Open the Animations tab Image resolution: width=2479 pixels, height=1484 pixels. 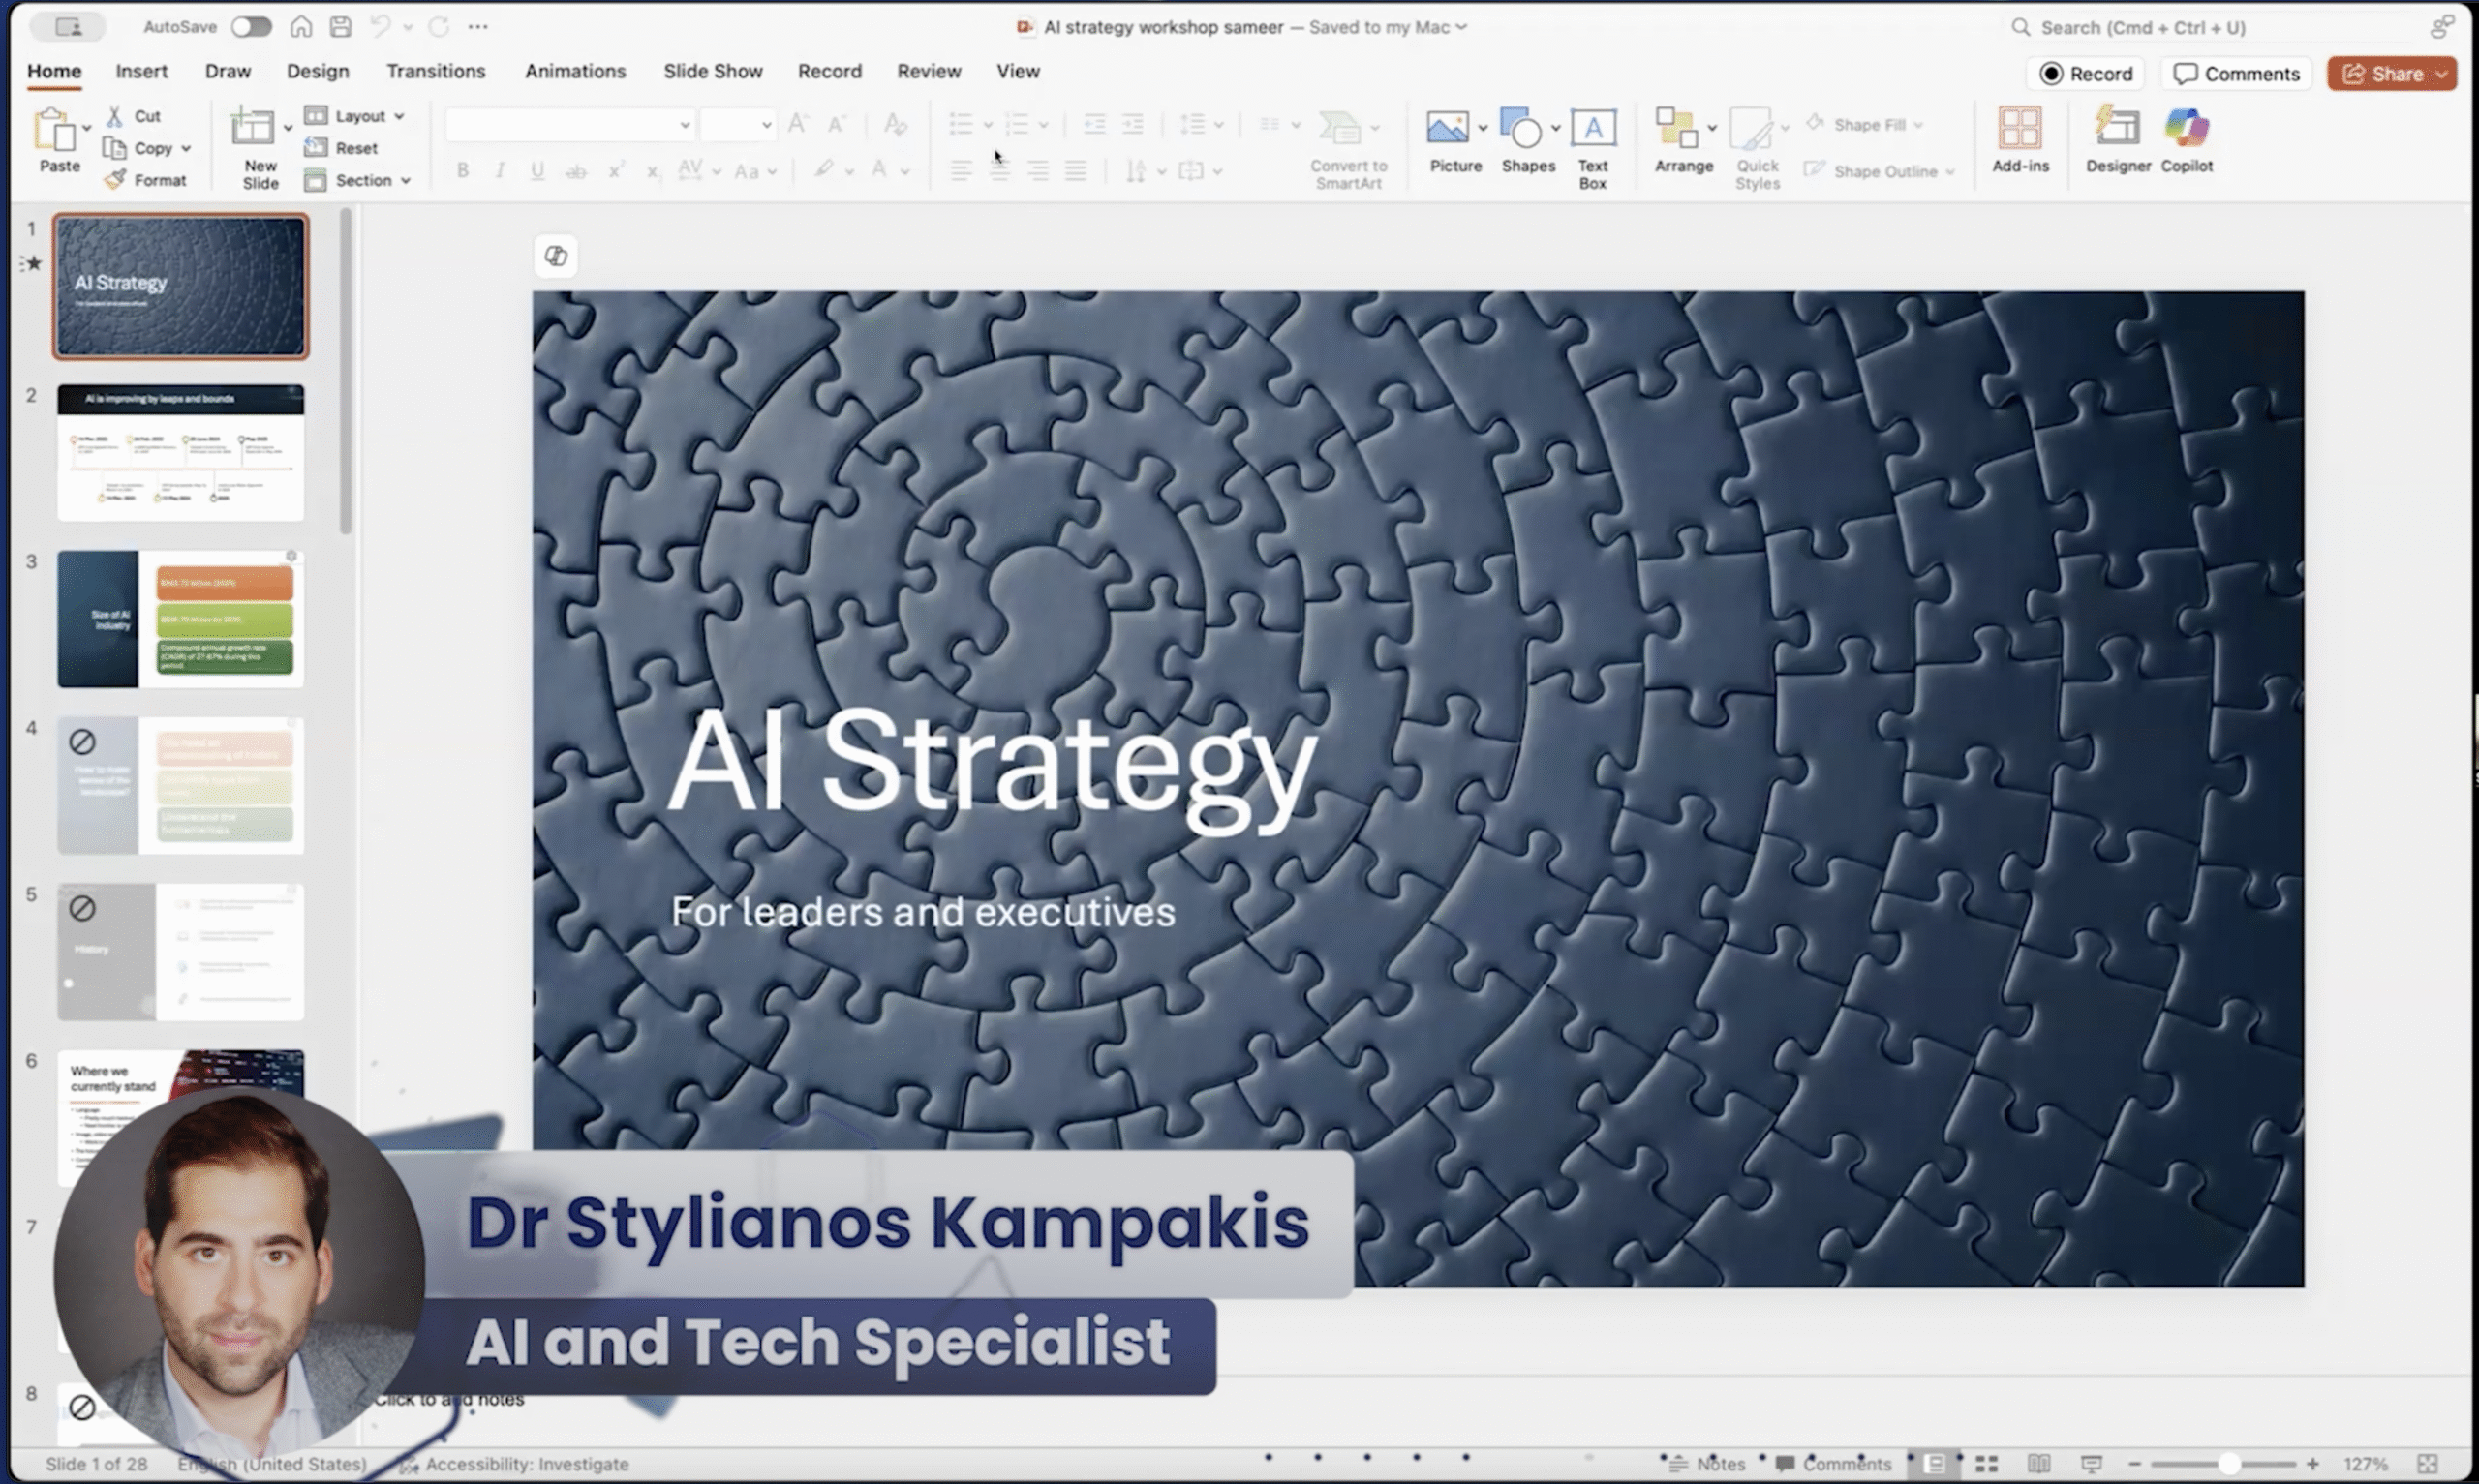tap(575, 71)
